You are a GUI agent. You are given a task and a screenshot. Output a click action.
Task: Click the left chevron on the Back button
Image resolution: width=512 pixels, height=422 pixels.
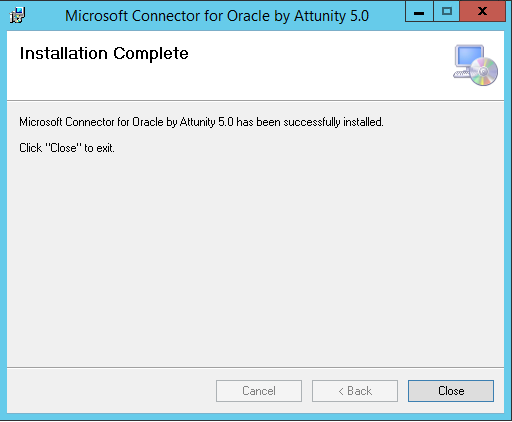tap(341, 391)
